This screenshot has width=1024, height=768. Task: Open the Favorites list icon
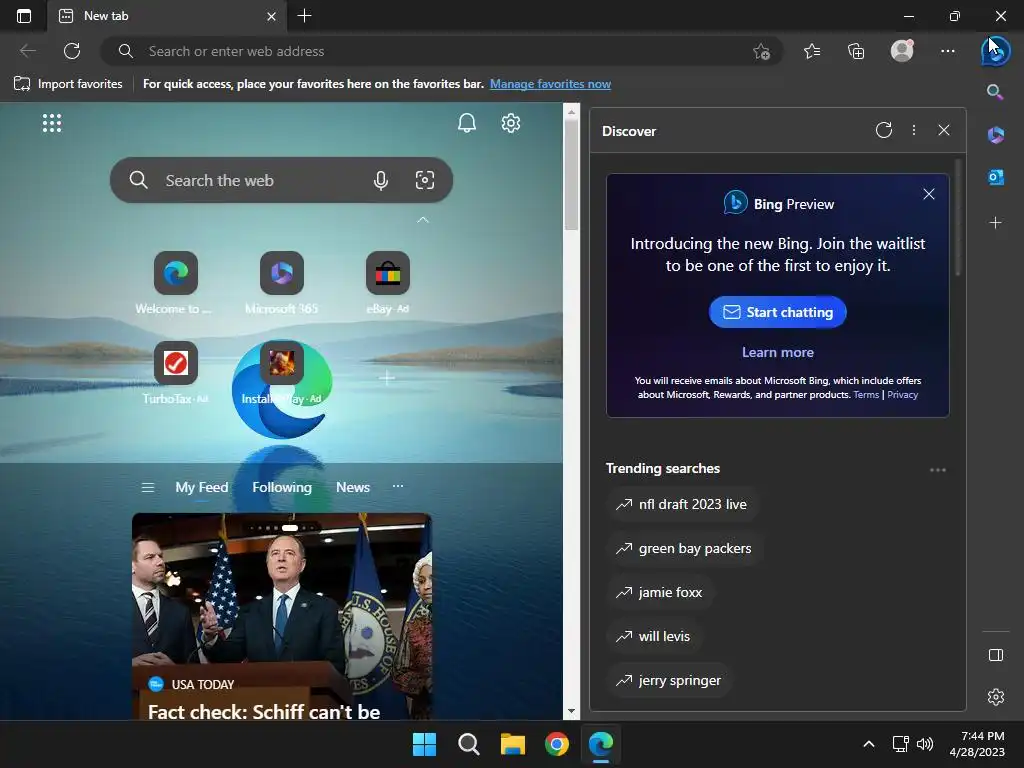click(x=812, y=51)
